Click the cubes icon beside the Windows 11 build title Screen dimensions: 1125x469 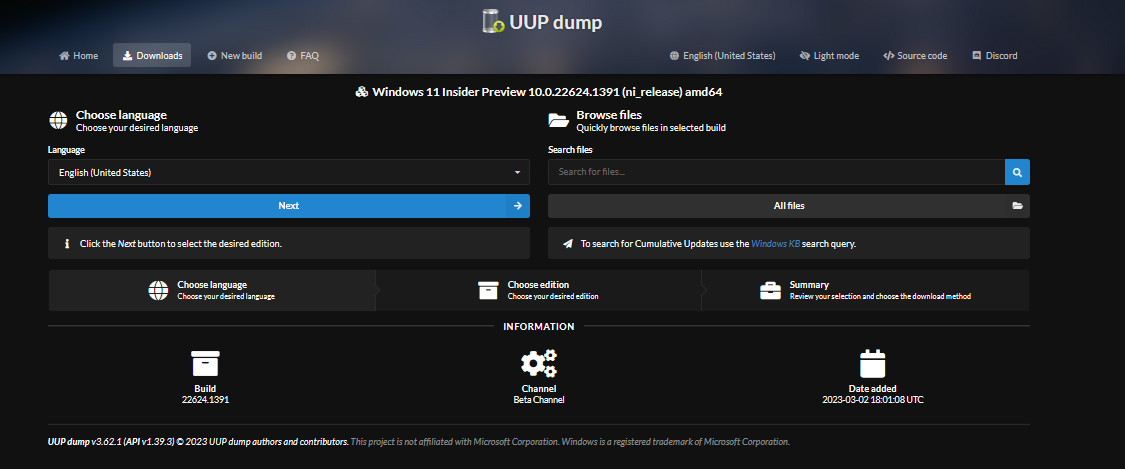pos(362,92)
